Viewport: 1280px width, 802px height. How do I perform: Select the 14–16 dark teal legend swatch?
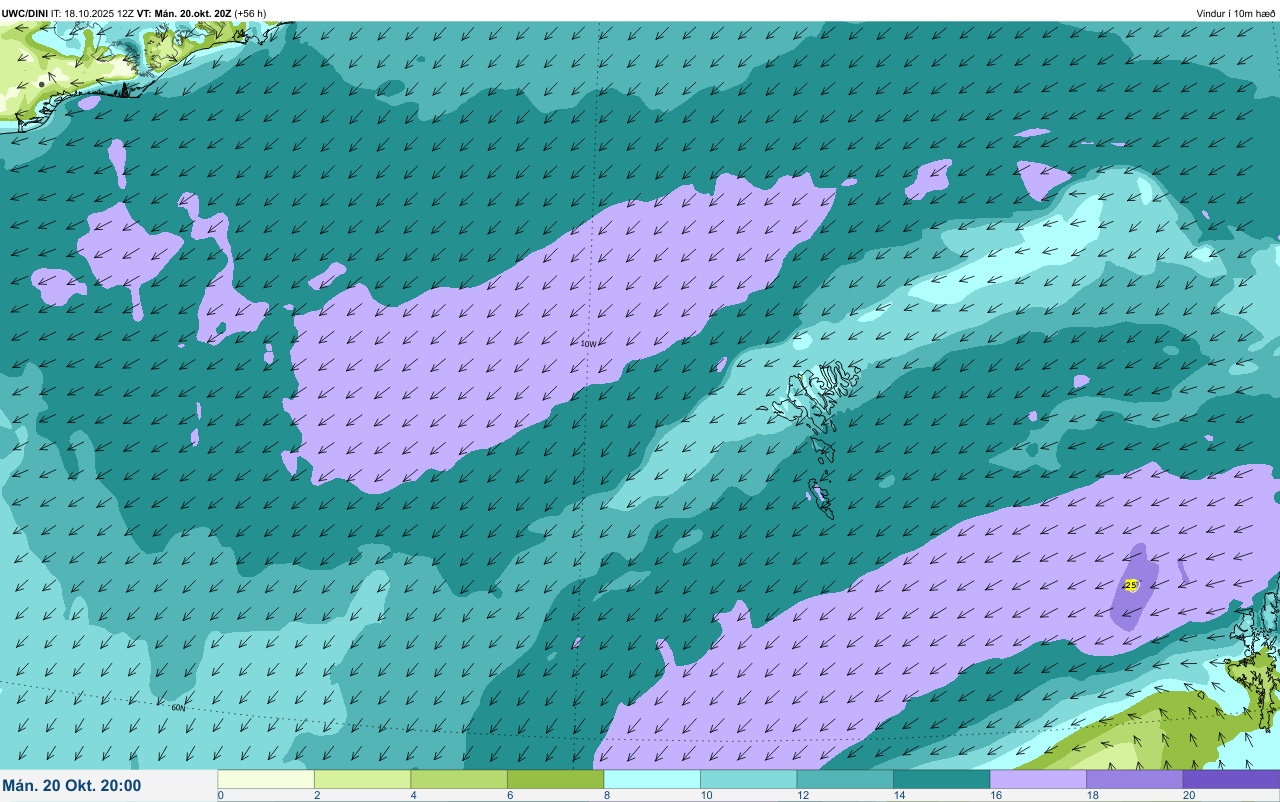(941, 779)
